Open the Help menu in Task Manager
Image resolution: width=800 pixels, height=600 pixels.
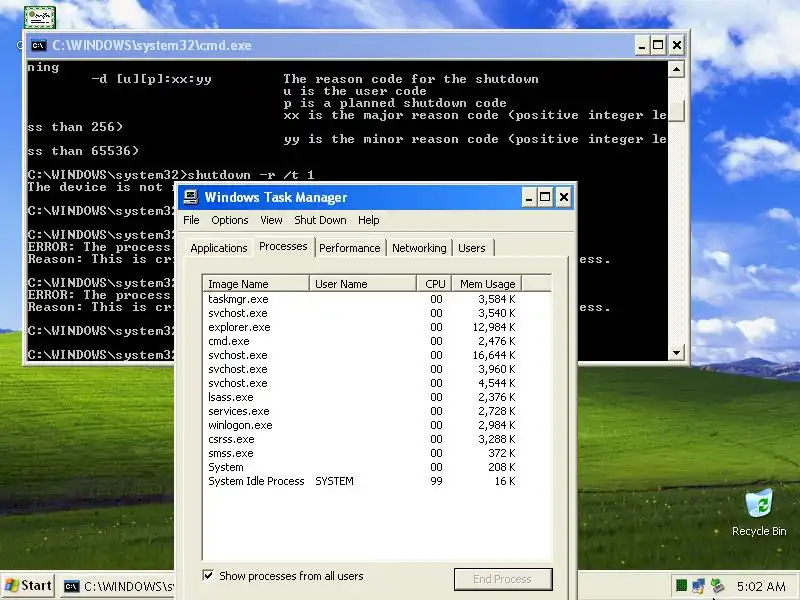368,220
